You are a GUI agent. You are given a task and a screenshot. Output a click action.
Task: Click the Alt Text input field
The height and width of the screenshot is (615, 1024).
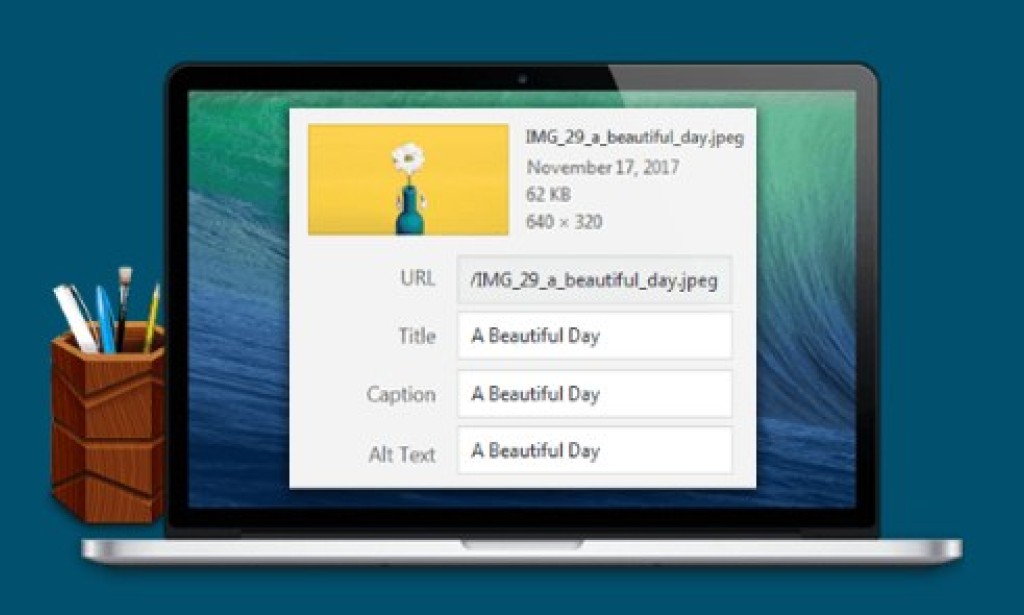594,450
